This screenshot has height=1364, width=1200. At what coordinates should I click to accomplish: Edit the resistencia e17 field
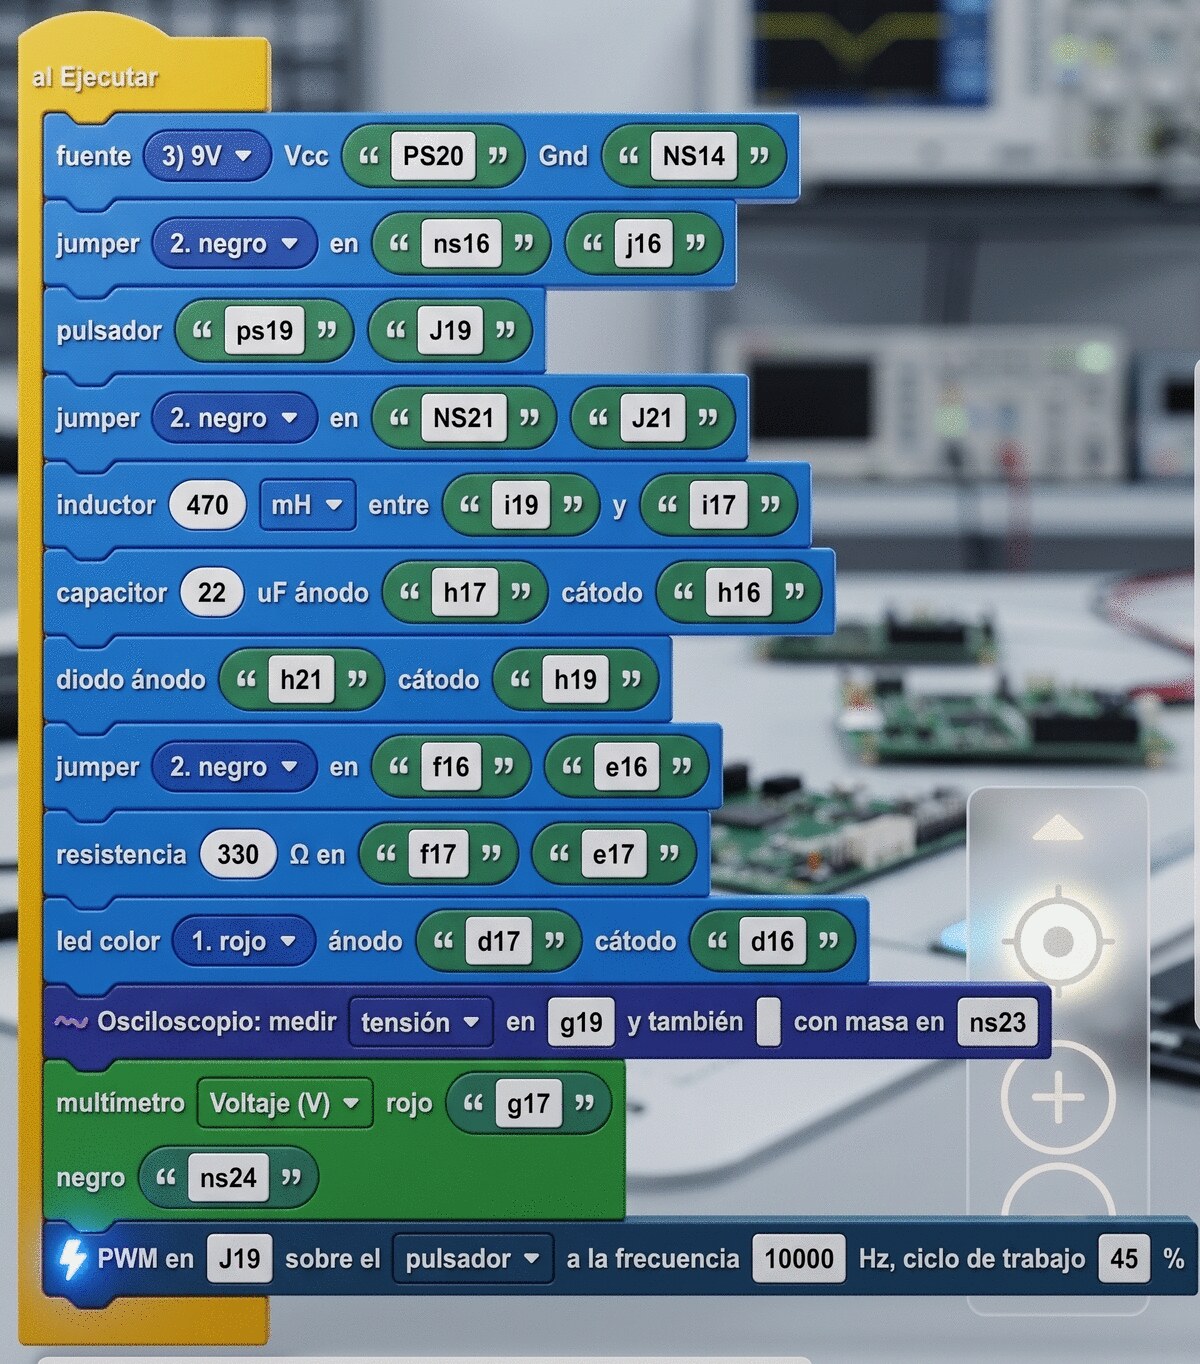[613, 854]
